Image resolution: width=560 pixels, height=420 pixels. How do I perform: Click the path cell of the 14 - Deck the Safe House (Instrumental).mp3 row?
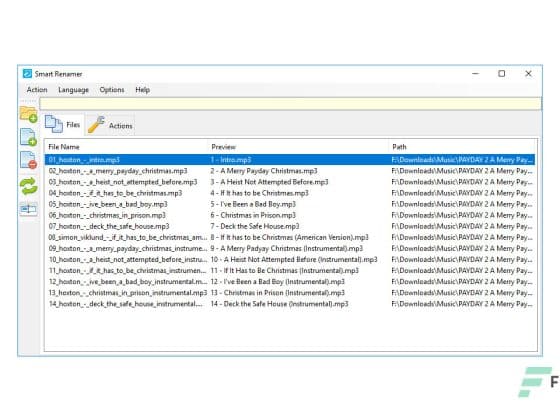coord(462,304)
